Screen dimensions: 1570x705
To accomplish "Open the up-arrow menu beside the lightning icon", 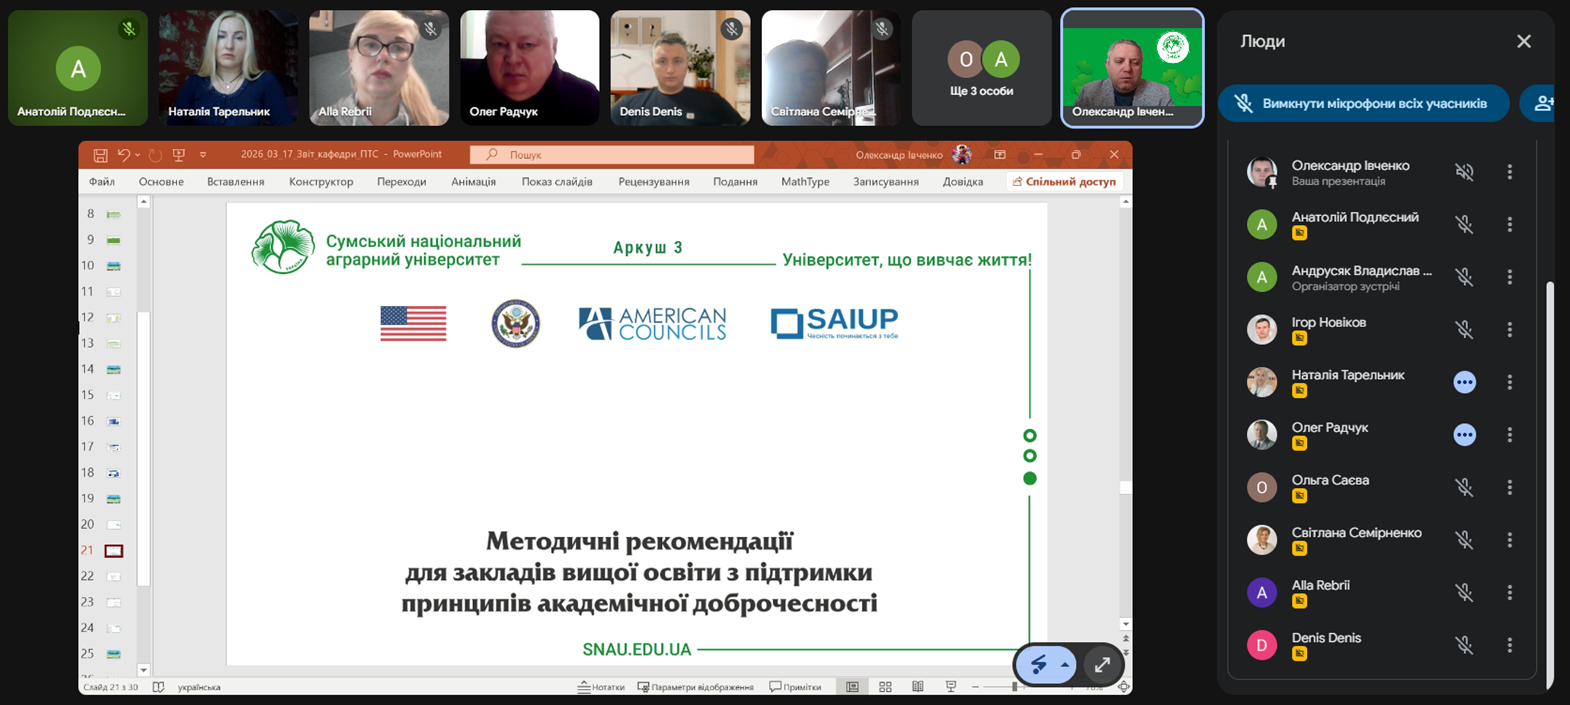I will pos(1065,665).
